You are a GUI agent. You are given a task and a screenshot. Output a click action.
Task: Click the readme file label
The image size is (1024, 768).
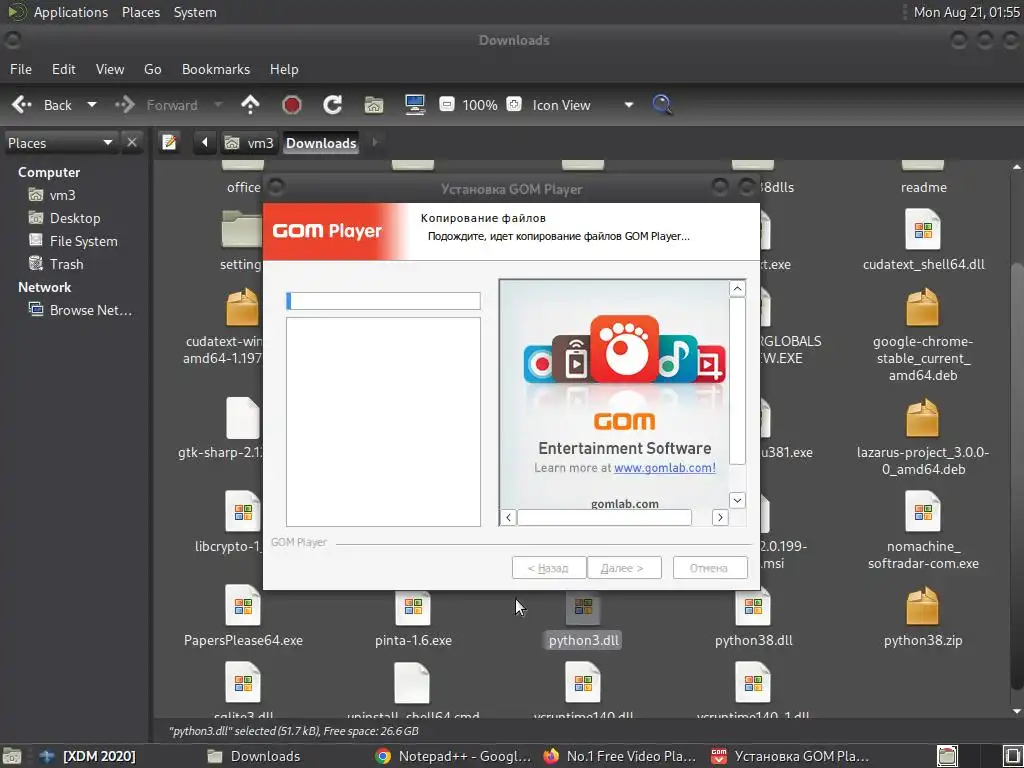coord(923,187)
